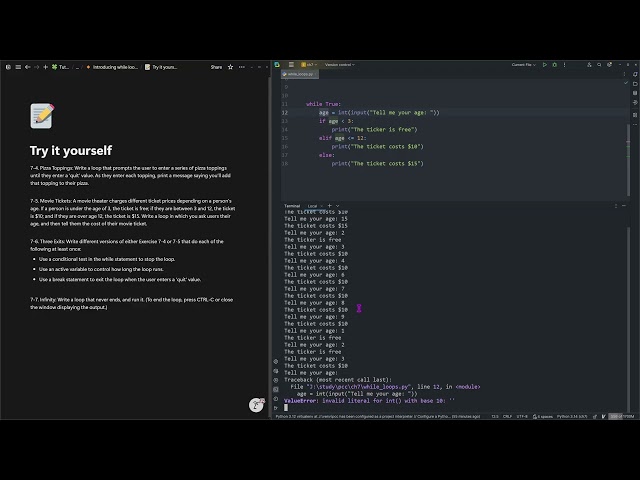This screenshot has height=480, width=640.
Task: Open the ch7 project dropdown
Action: 309,64
